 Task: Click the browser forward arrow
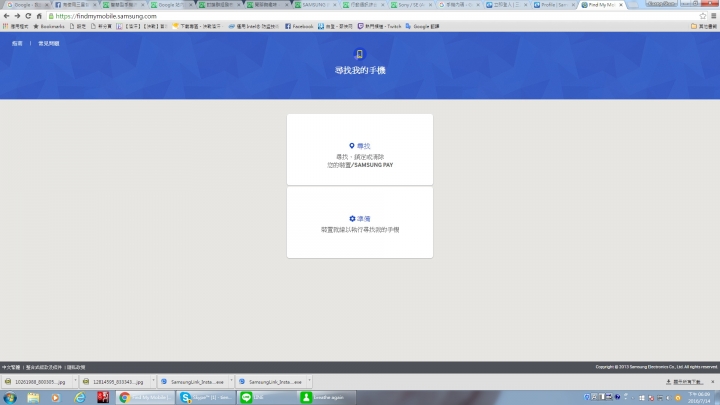tap(17, 16)
